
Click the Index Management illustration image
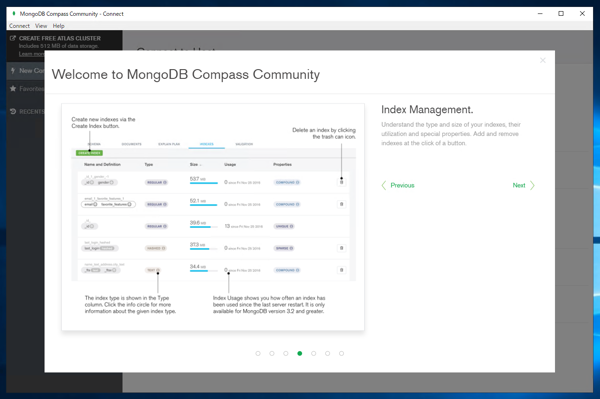[213, 217]
